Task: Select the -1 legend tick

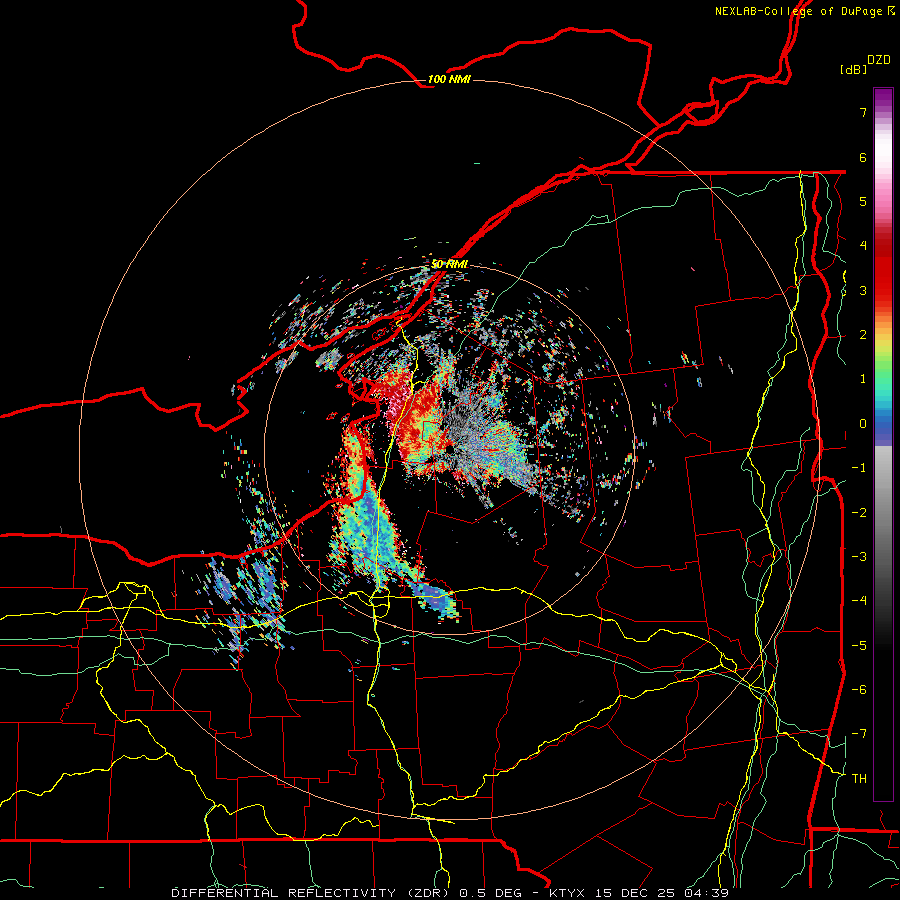Action: point(859,468)
